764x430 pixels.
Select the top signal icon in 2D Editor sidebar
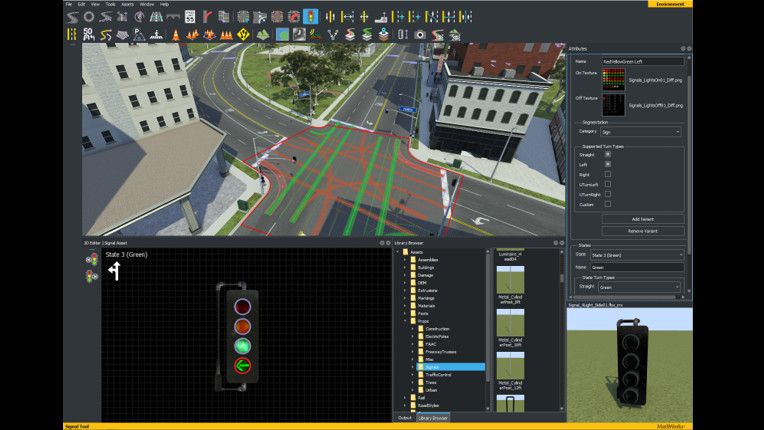coord(91,260)
